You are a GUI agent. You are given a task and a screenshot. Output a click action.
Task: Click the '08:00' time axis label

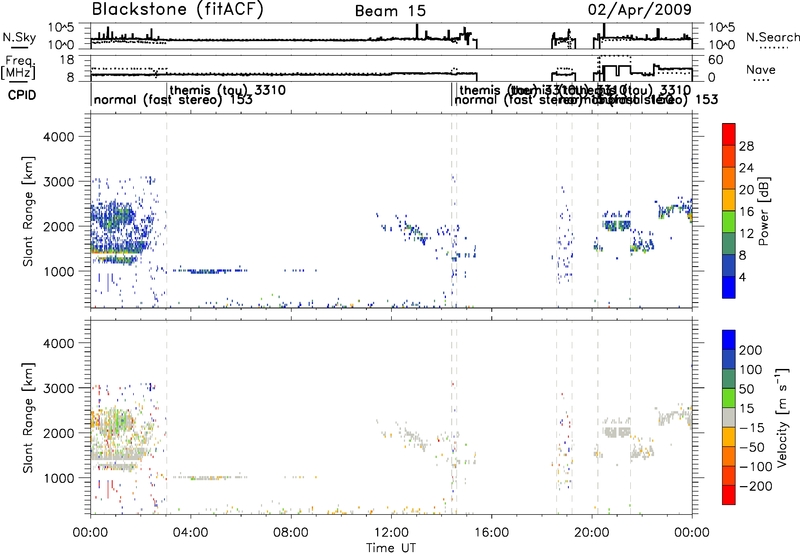click(291, 533)
